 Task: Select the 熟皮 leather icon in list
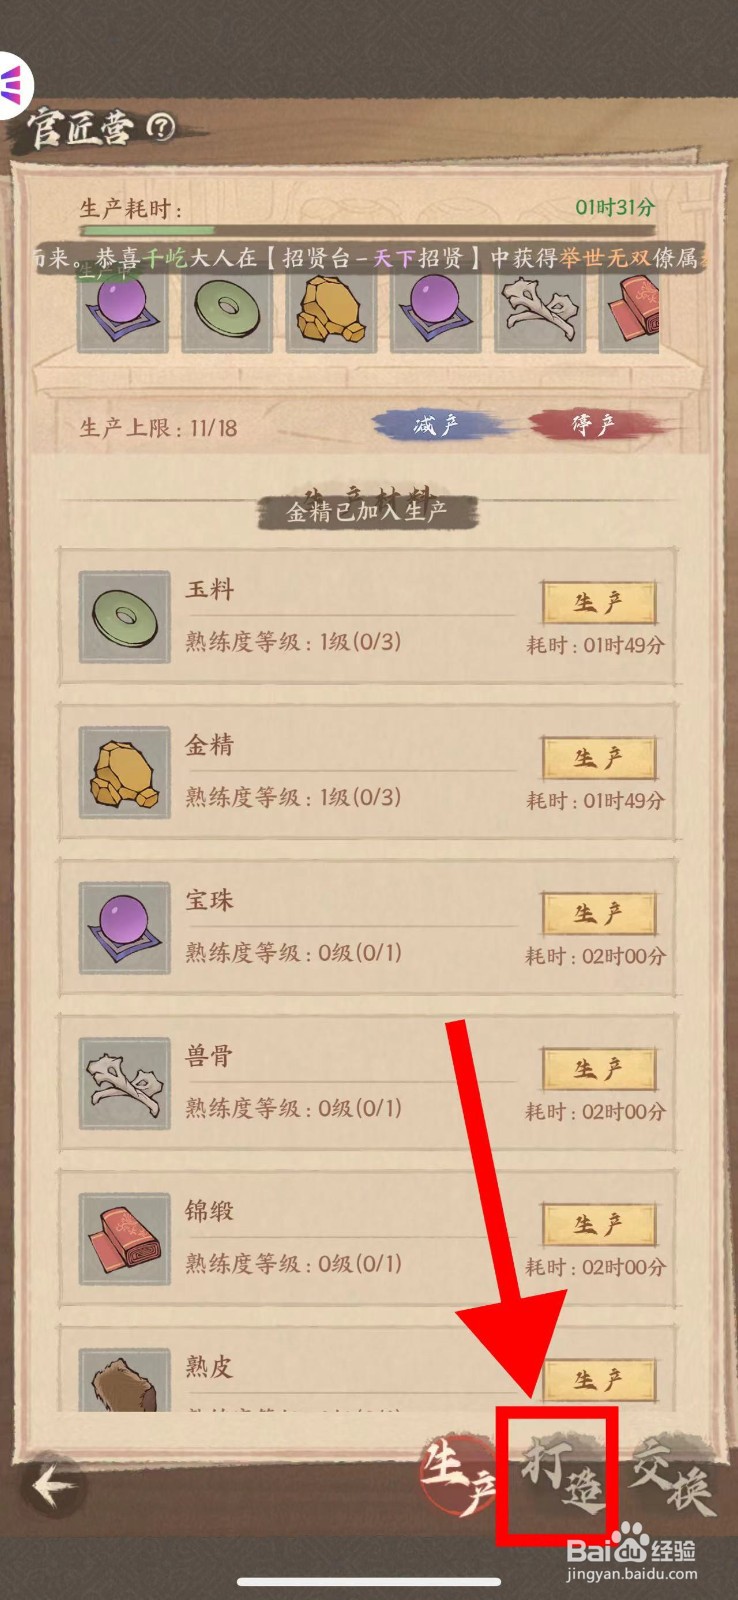[124, 1380]
